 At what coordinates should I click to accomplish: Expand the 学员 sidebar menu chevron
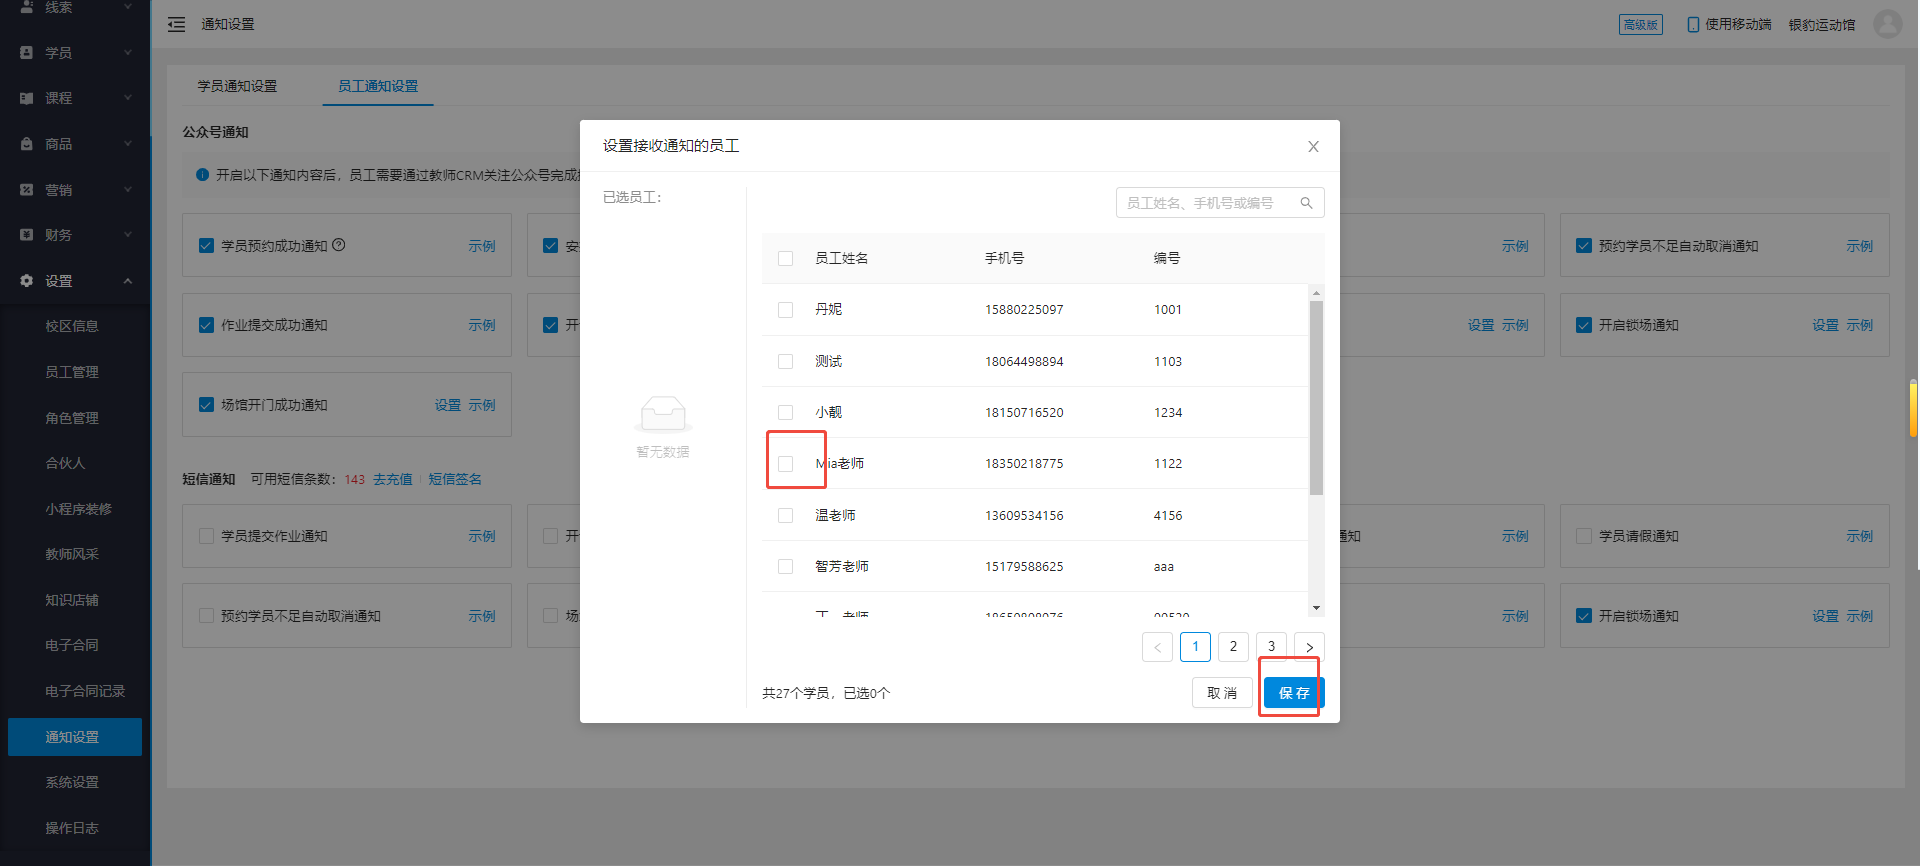pos(128,52)
